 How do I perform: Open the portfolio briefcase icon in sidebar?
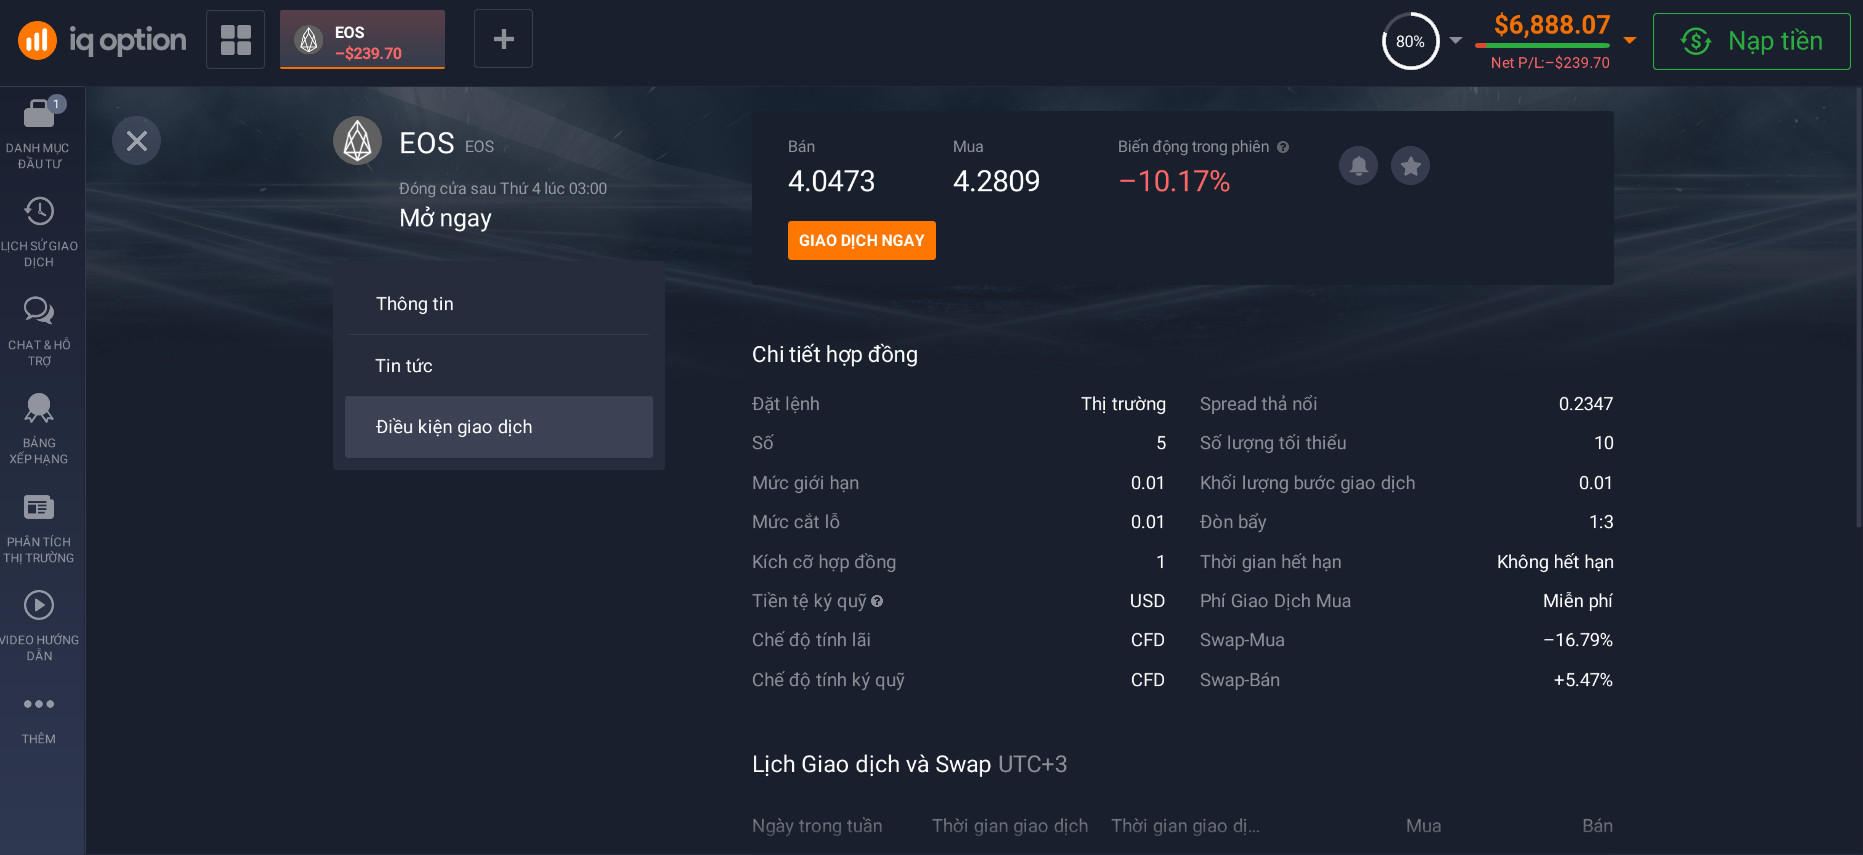[39, 114]
